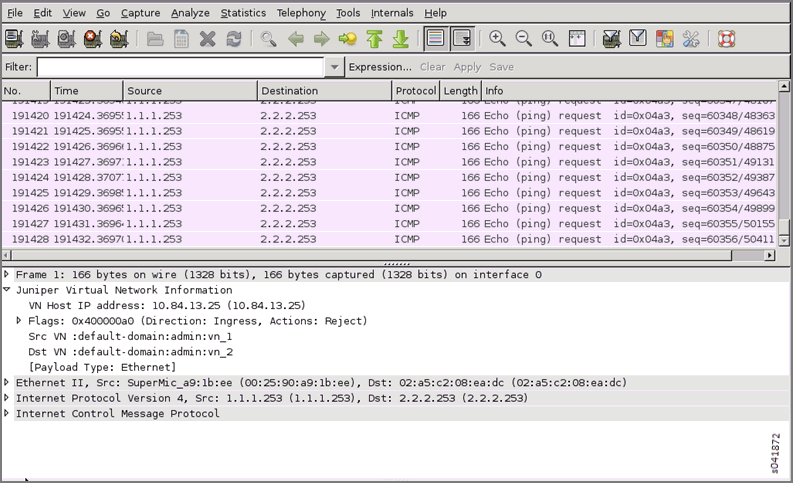Click inside the Filter text field

180,67
